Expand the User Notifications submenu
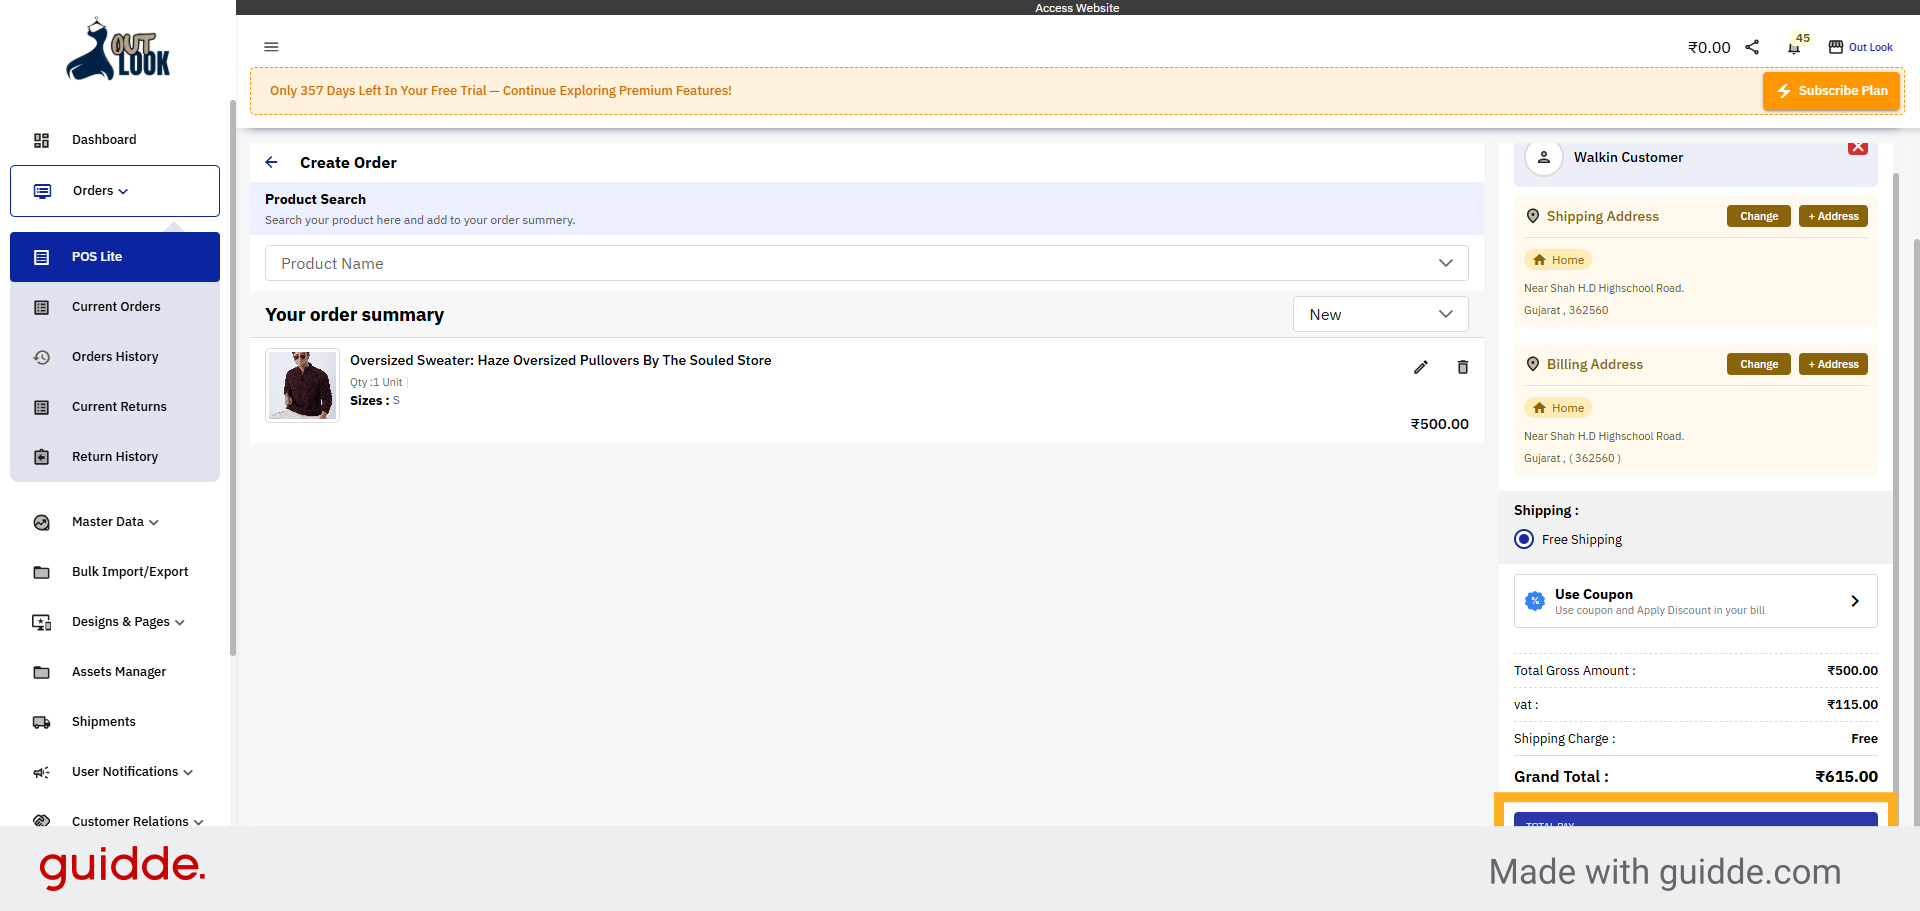 pyautogui.click(x=188, y=772)
